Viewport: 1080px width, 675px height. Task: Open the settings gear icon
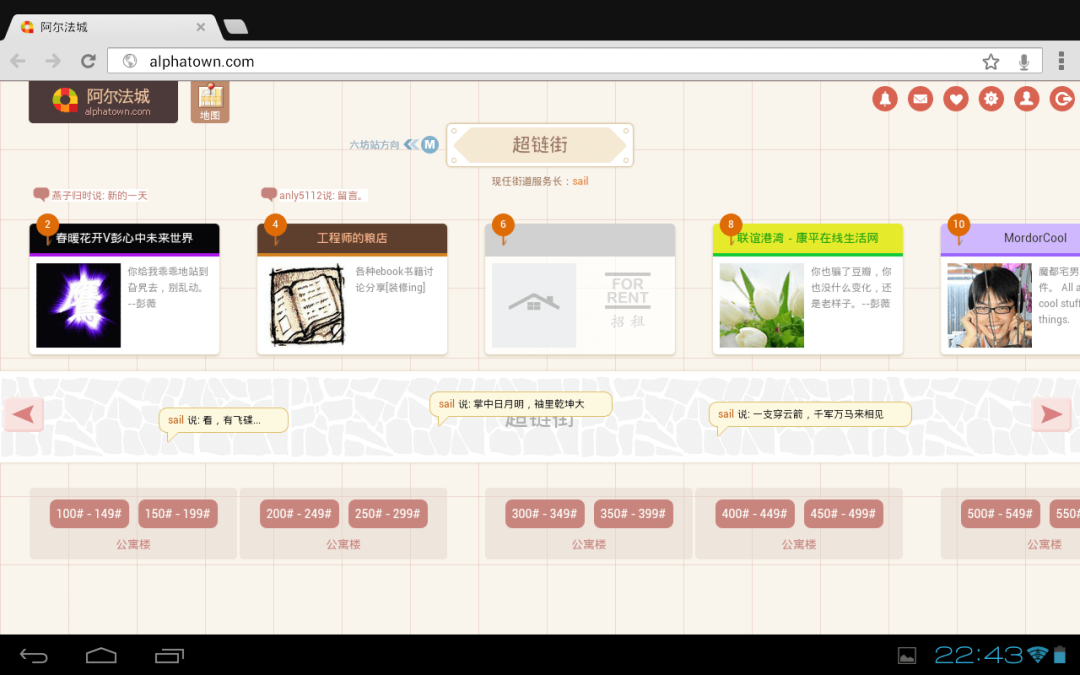[x=991, y=99]
